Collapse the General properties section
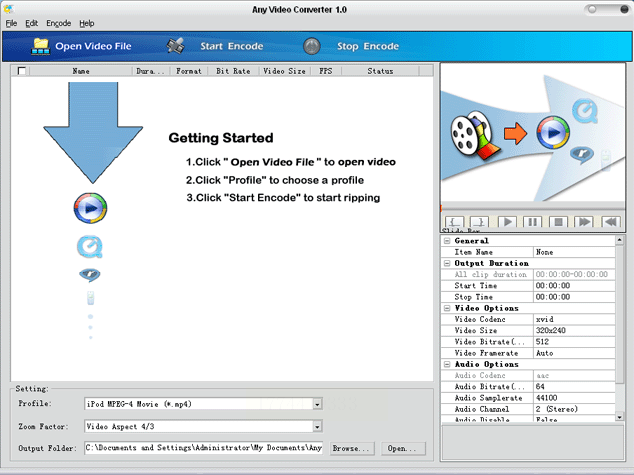 446,241
